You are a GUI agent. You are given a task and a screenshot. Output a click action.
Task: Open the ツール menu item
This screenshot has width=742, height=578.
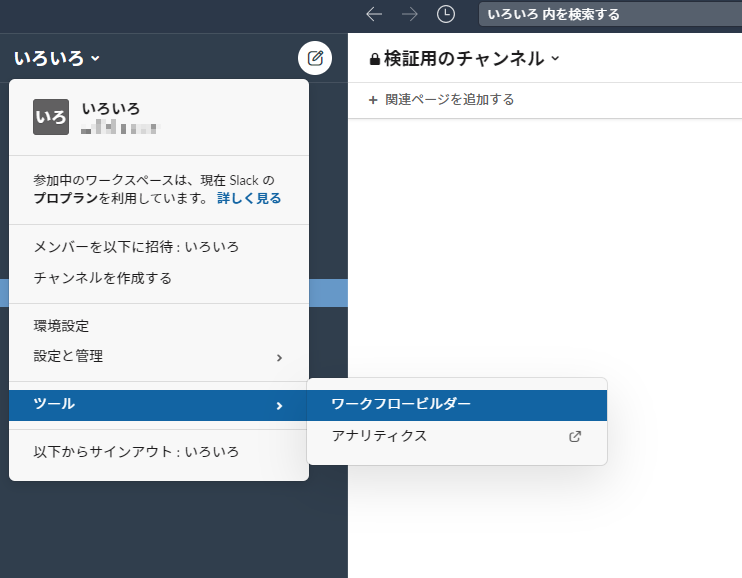coord(159,405)
